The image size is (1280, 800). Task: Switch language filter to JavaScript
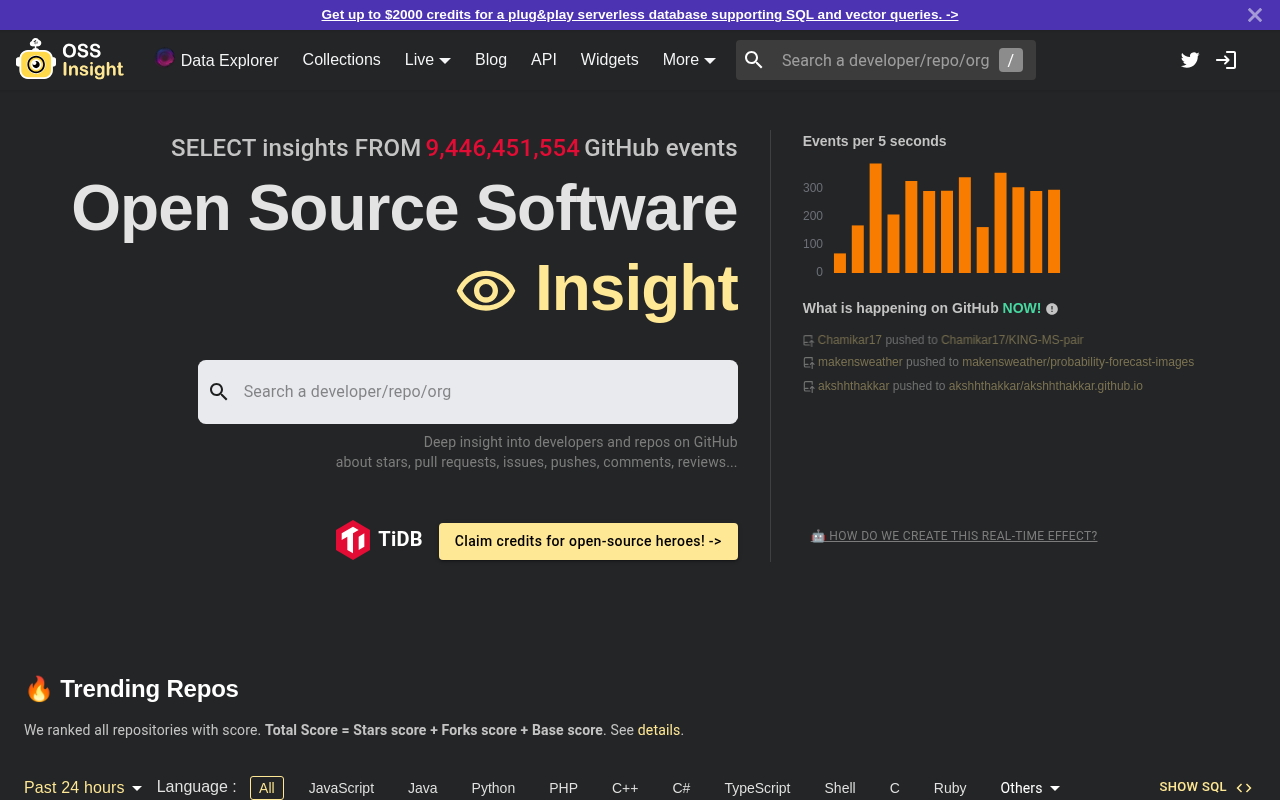tap(341, 788)
